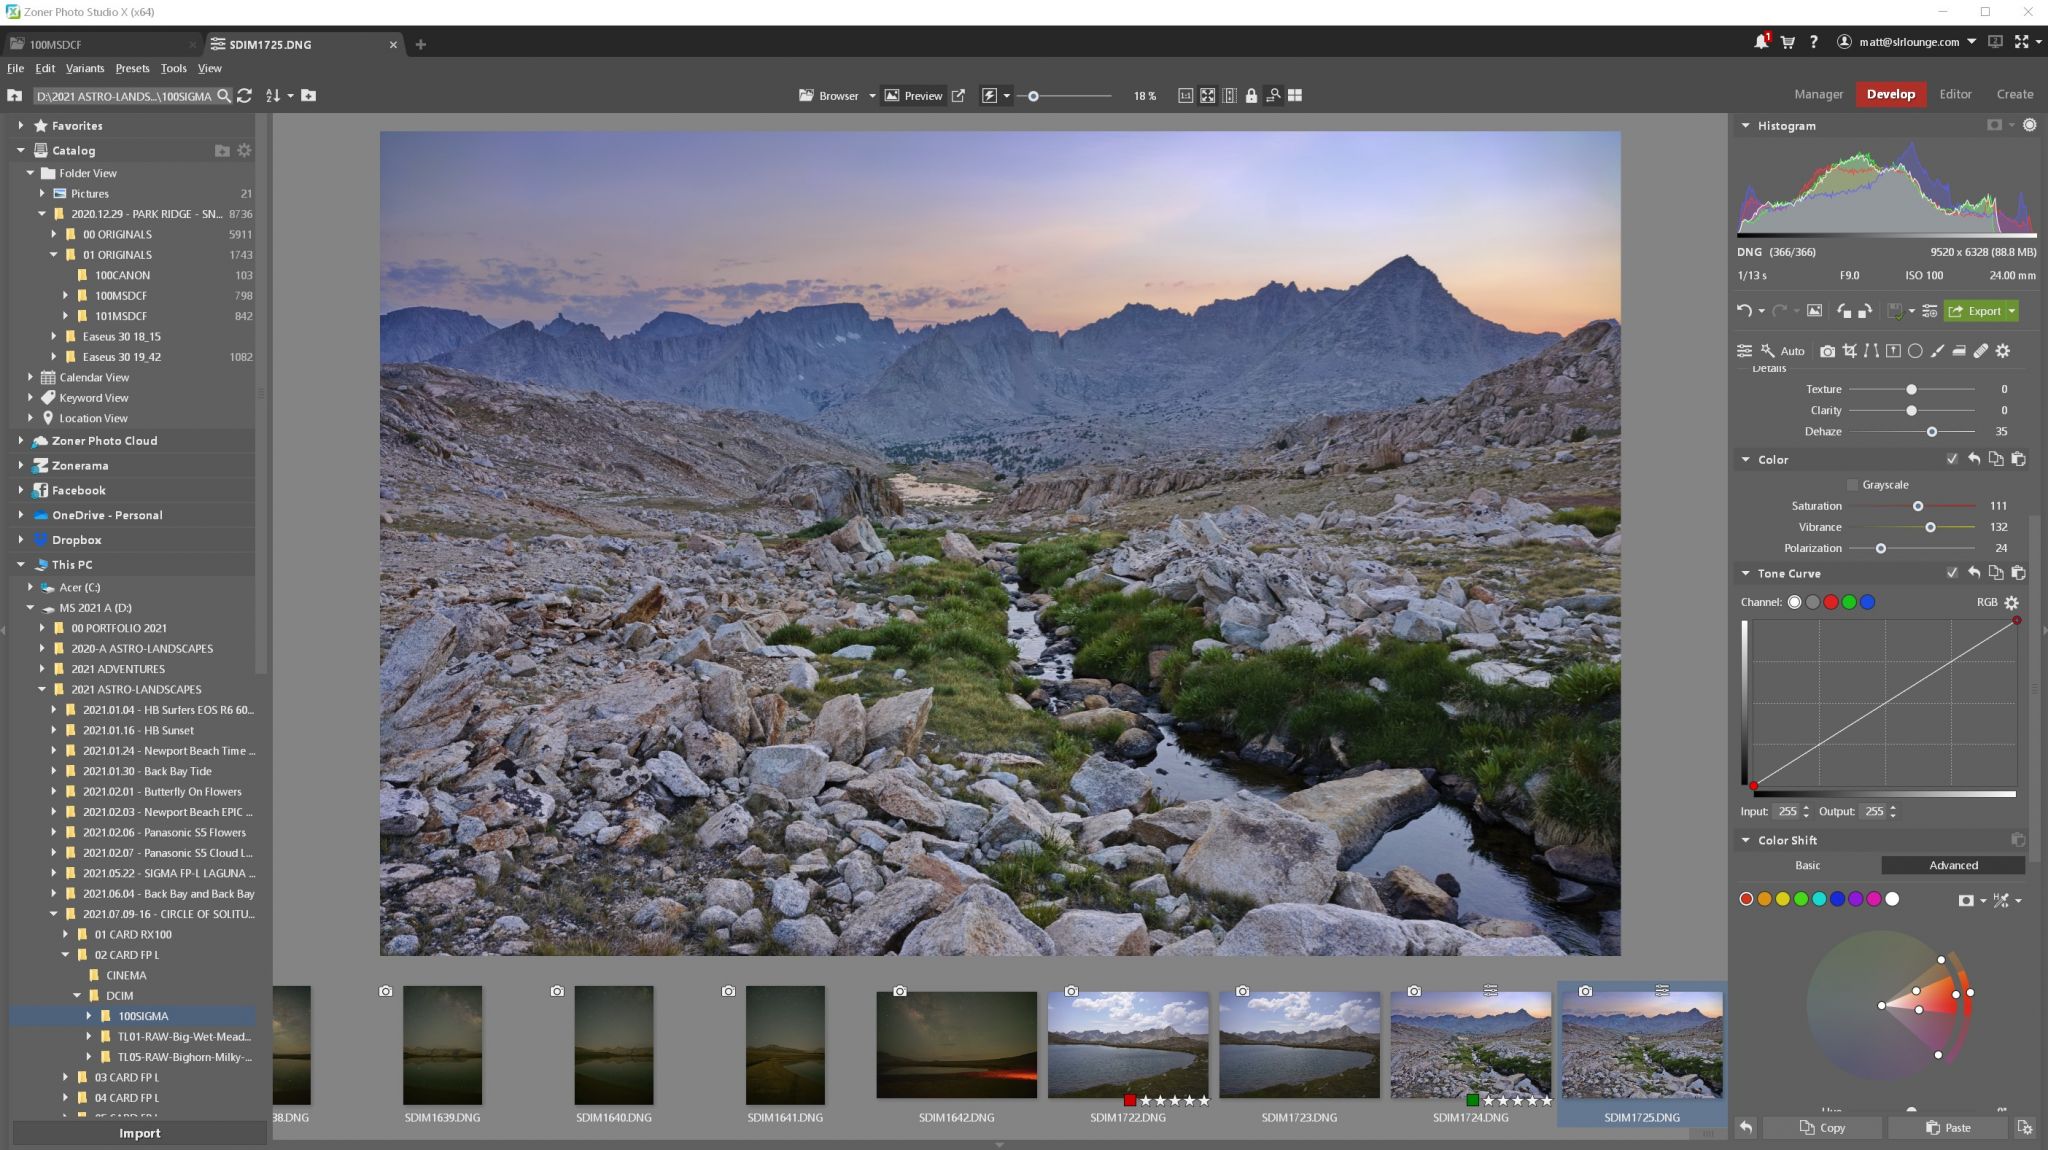
Task: Expand the Calendar View tree item
Action: tap(31, 377)
